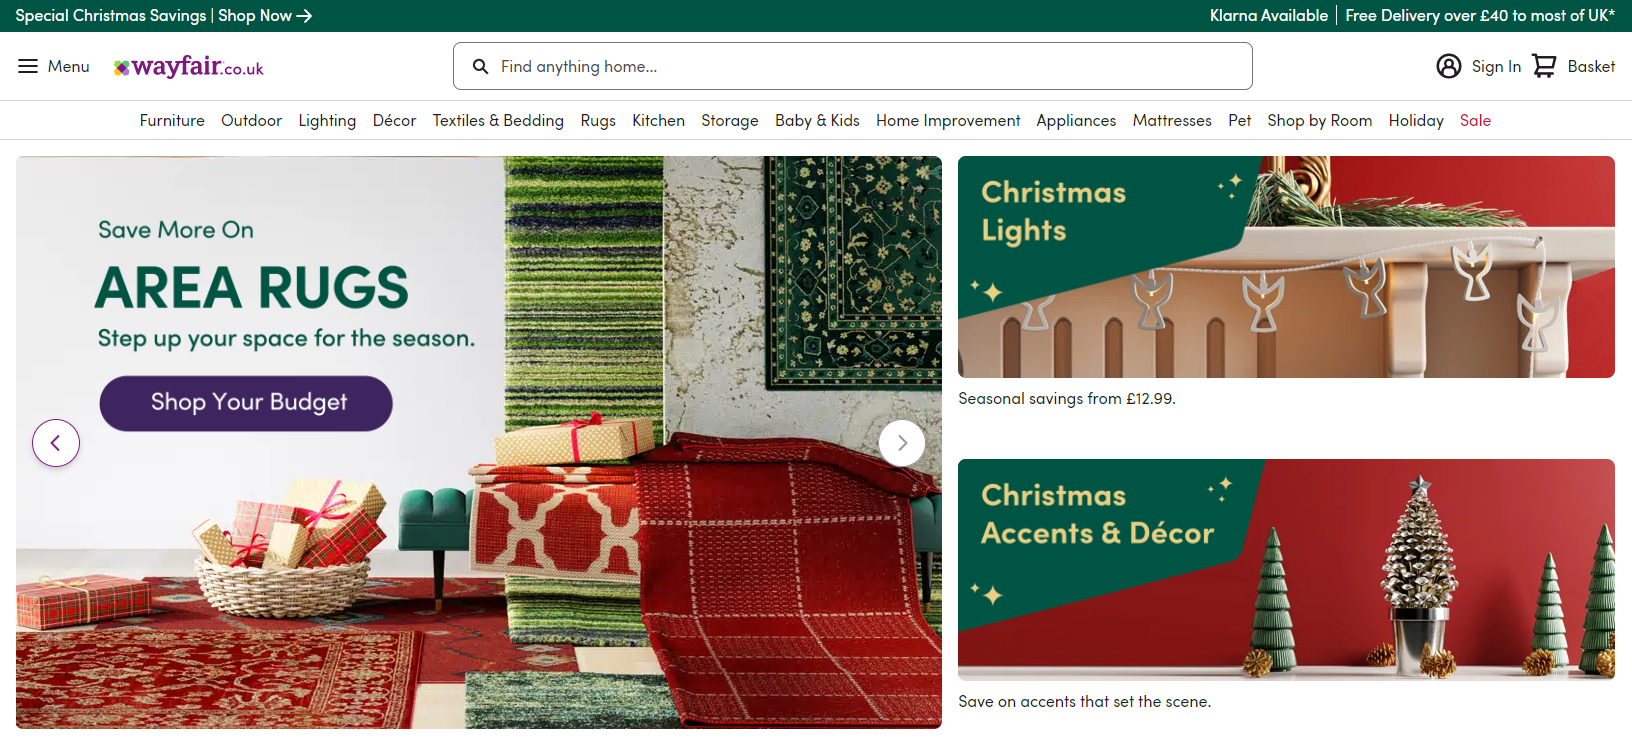Open the Home Improvement category
The width and height of the screenshot is (1632, 738).
pos(948,120)
